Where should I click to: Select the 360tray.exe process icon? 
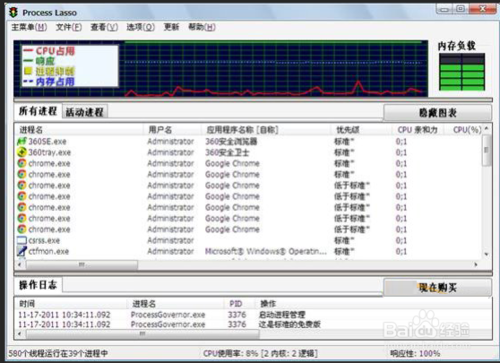point(22,152)
